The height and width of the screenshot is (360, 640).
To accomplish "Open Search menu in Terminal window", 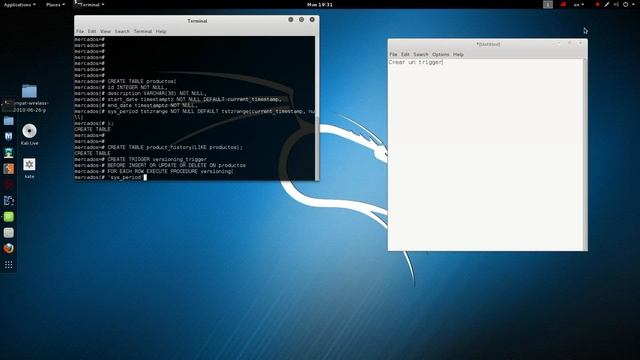I will pyautogui.click(x=122, y=31).
